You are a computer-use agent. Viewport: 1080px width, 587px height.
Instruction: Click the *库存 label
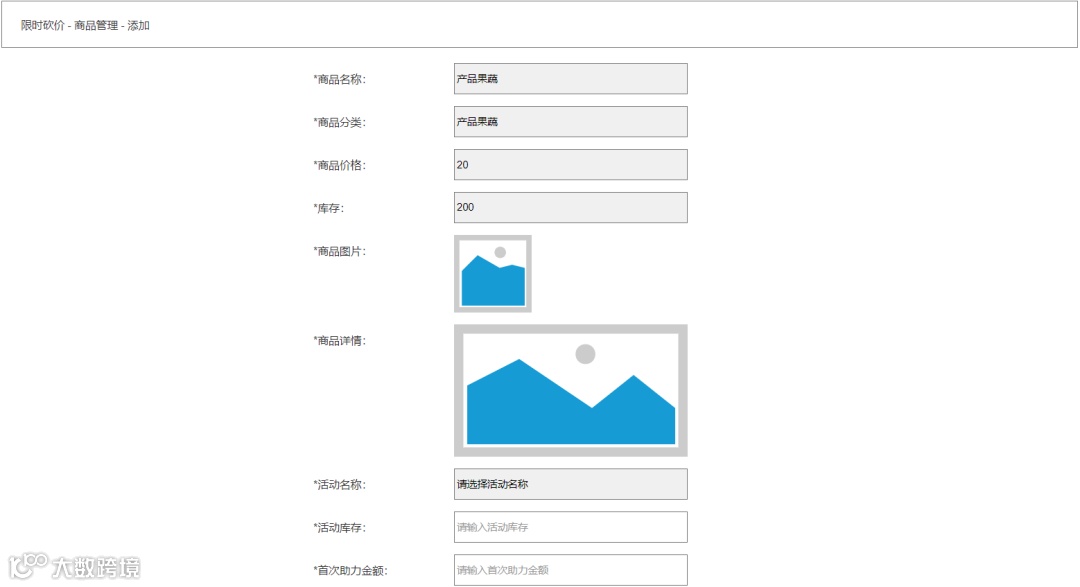[329, 208]
